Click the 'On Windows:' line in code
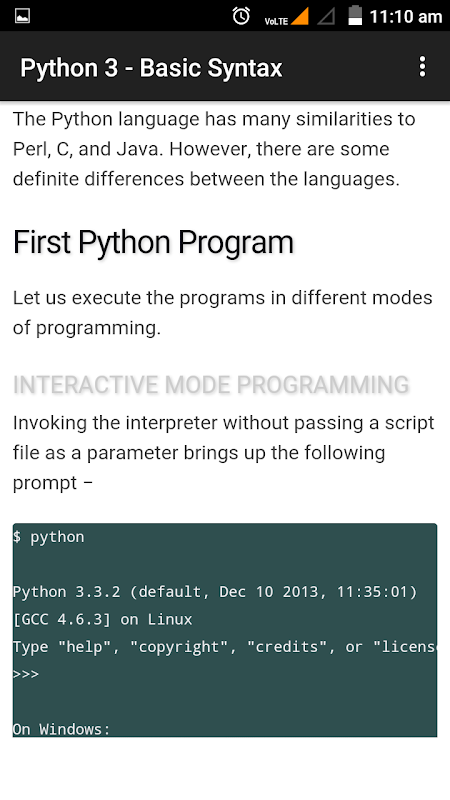This screenshot has width=450, height=800. click(62, 729)
